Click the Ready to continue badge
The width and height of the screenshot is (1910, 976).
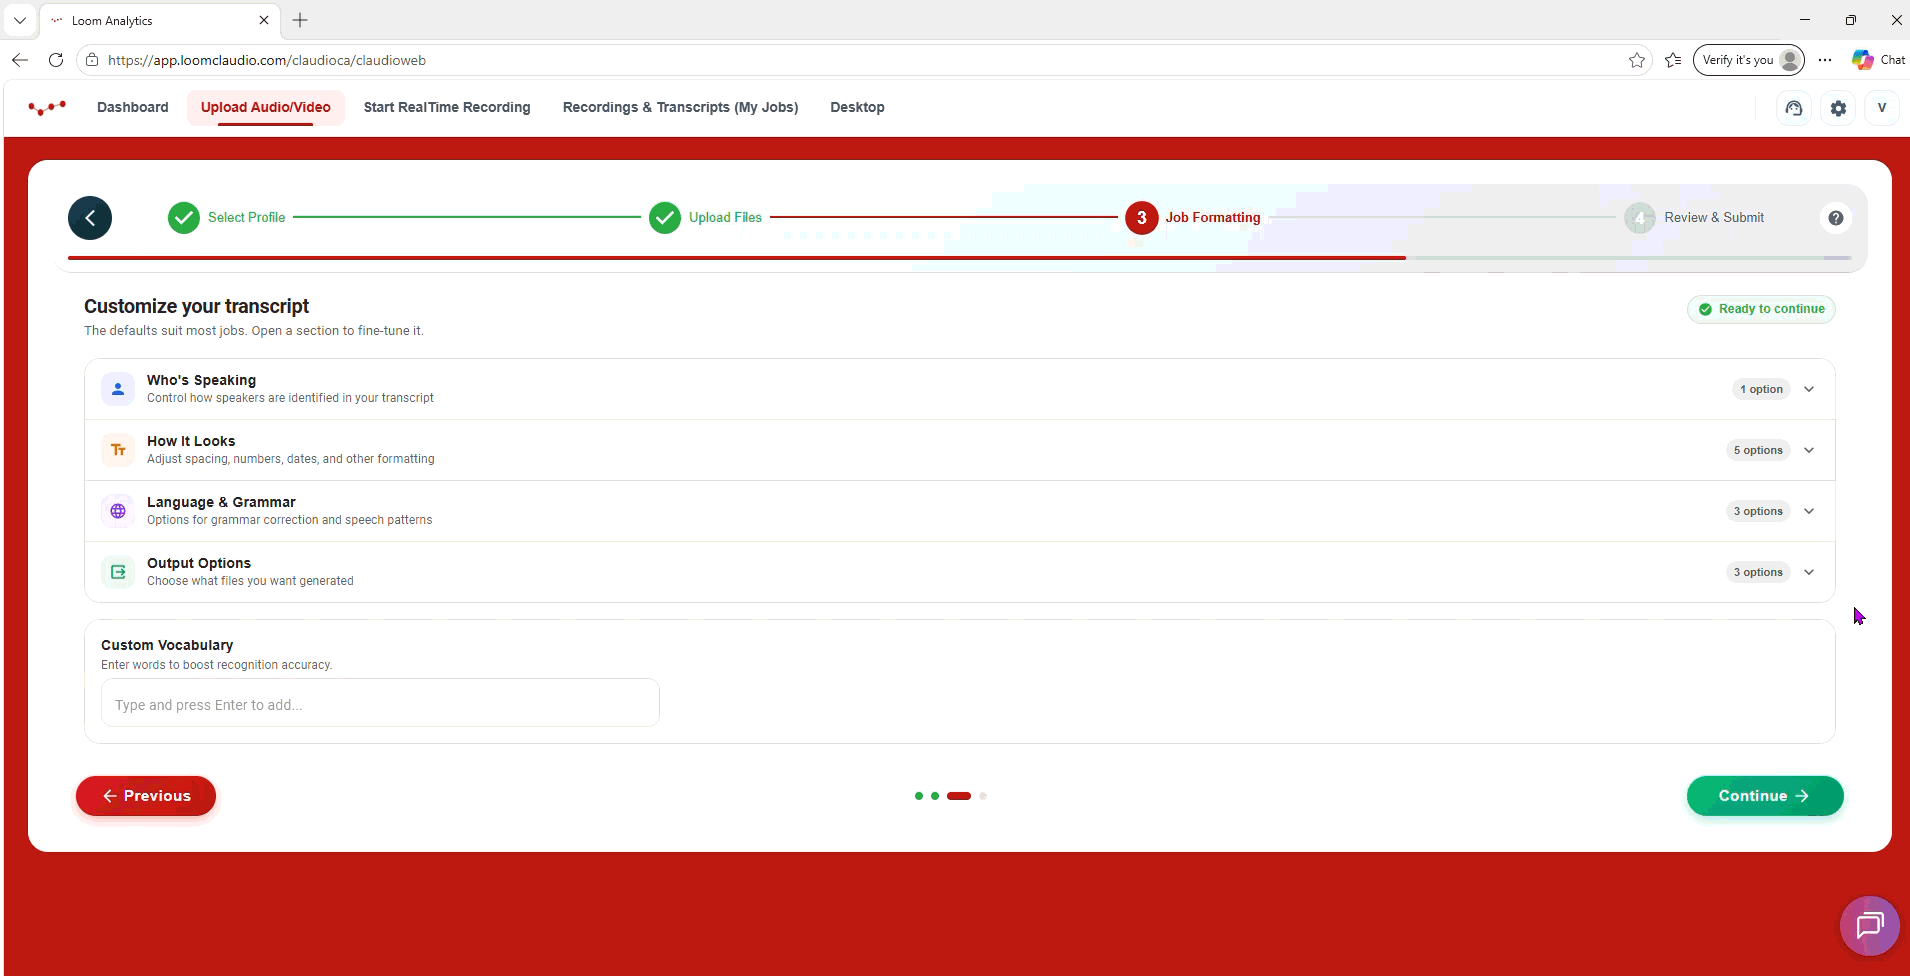click(x=1761, y=309)
